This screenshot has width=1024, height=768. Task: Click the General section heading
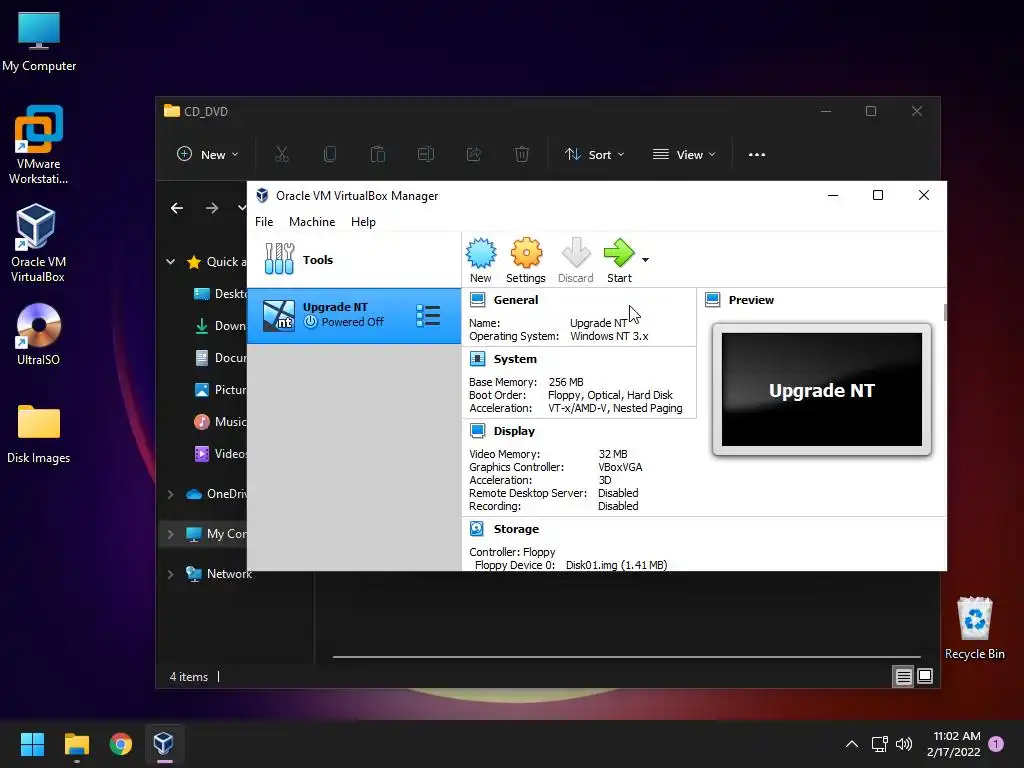coord(516,300)
